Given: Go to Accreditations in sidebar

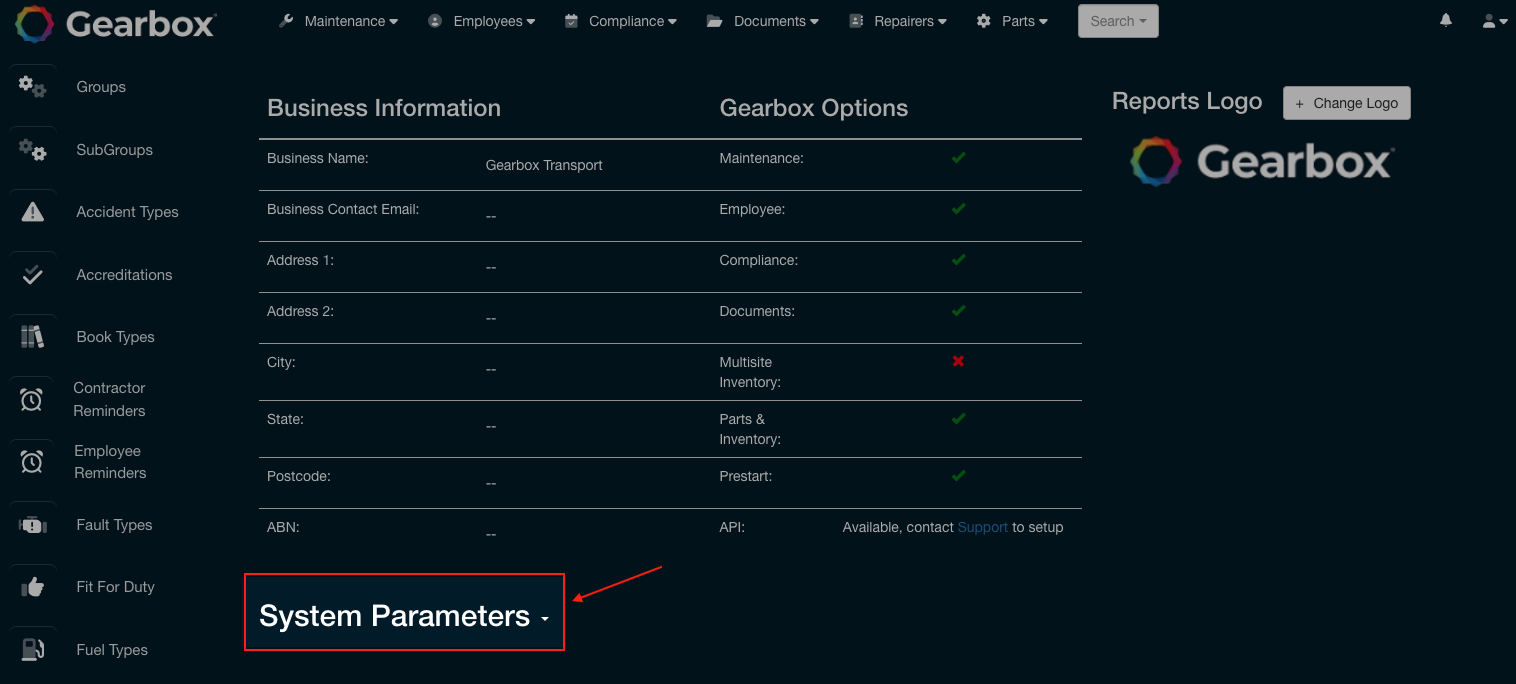Looking at the screenshot, I should click(x=124, y=275).
